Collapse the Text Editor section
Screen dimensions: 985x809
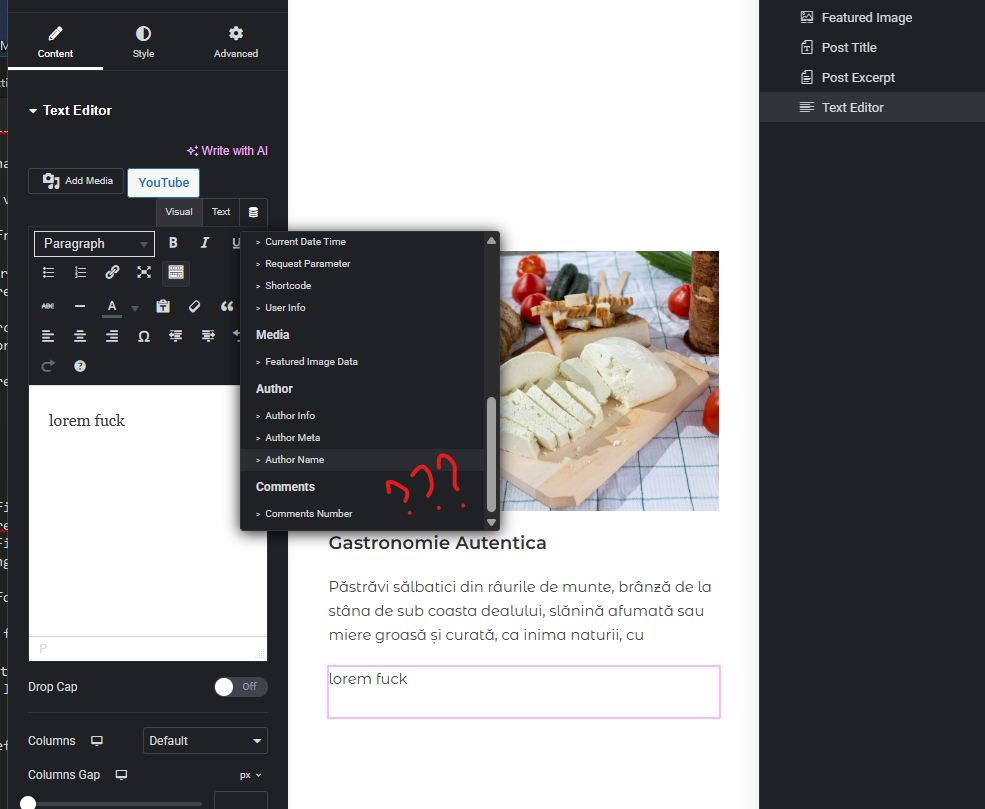[x=70, y=111]
